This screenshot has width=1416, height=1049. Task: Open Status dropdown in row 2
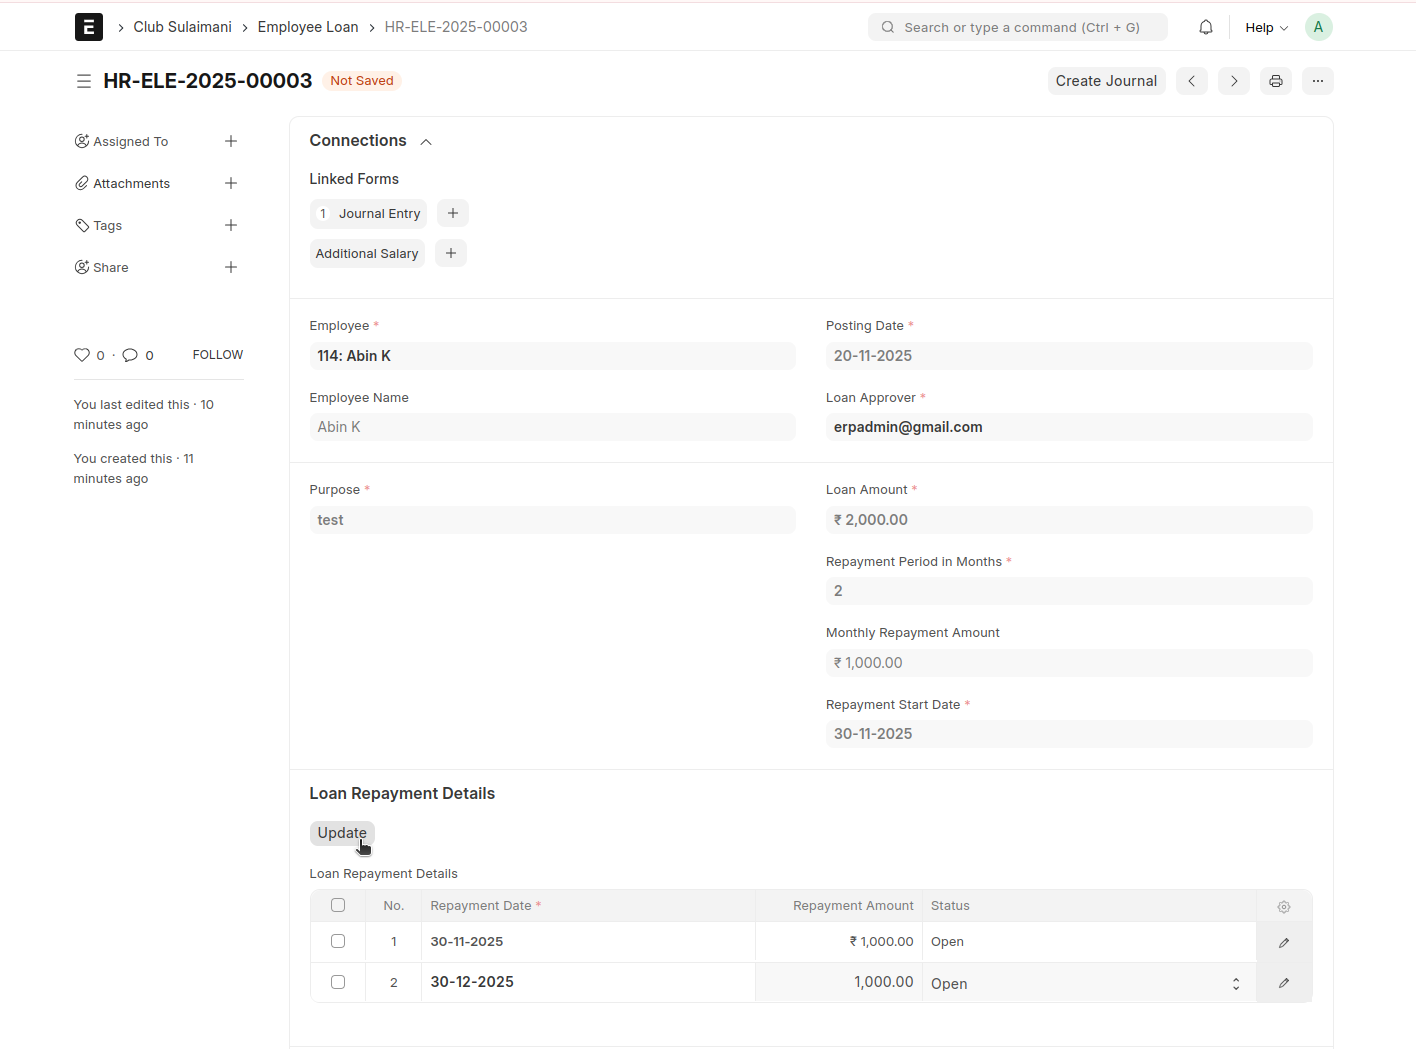(x=1088, y=983)
